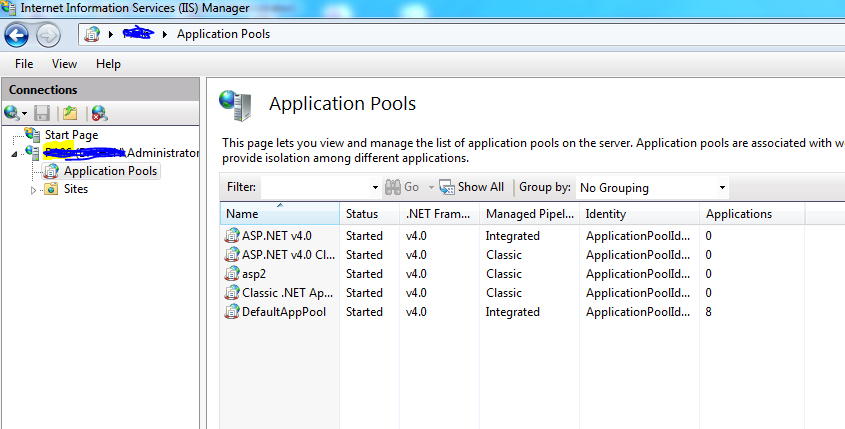
Task: Click the Identity cell for ASP.NET v4.0
Action: pyautogui.click(x=638, y=236)
